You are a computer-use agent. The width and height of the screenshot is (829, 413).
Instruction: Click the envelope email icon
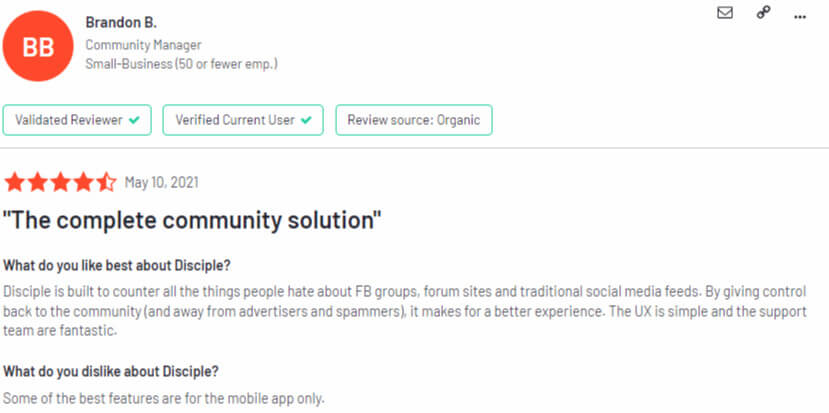pyautogui.click(x=725, y=14)
